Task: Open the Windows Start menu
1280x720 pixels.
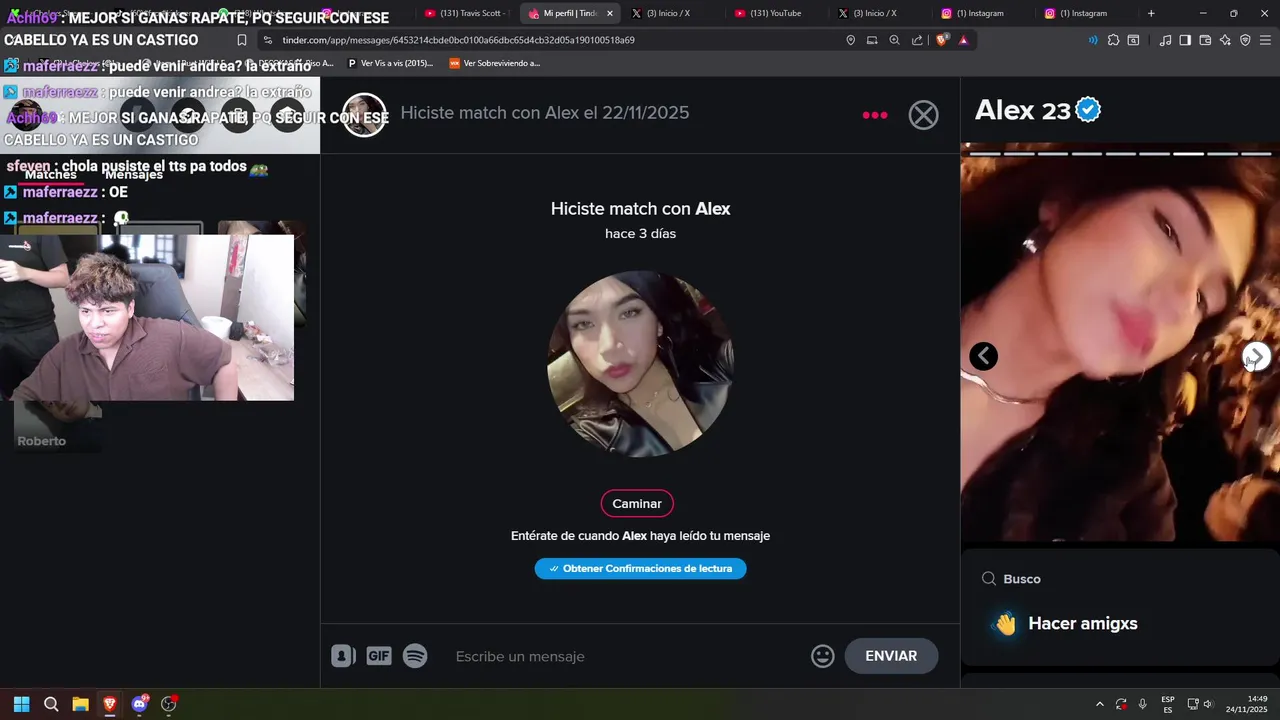Action: pyautogui.click(x=21, y=704)
